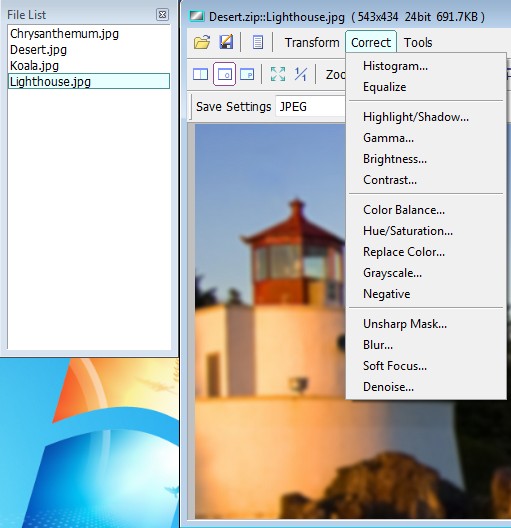Toggle the 'P' view mode icon

pos(247,74)
